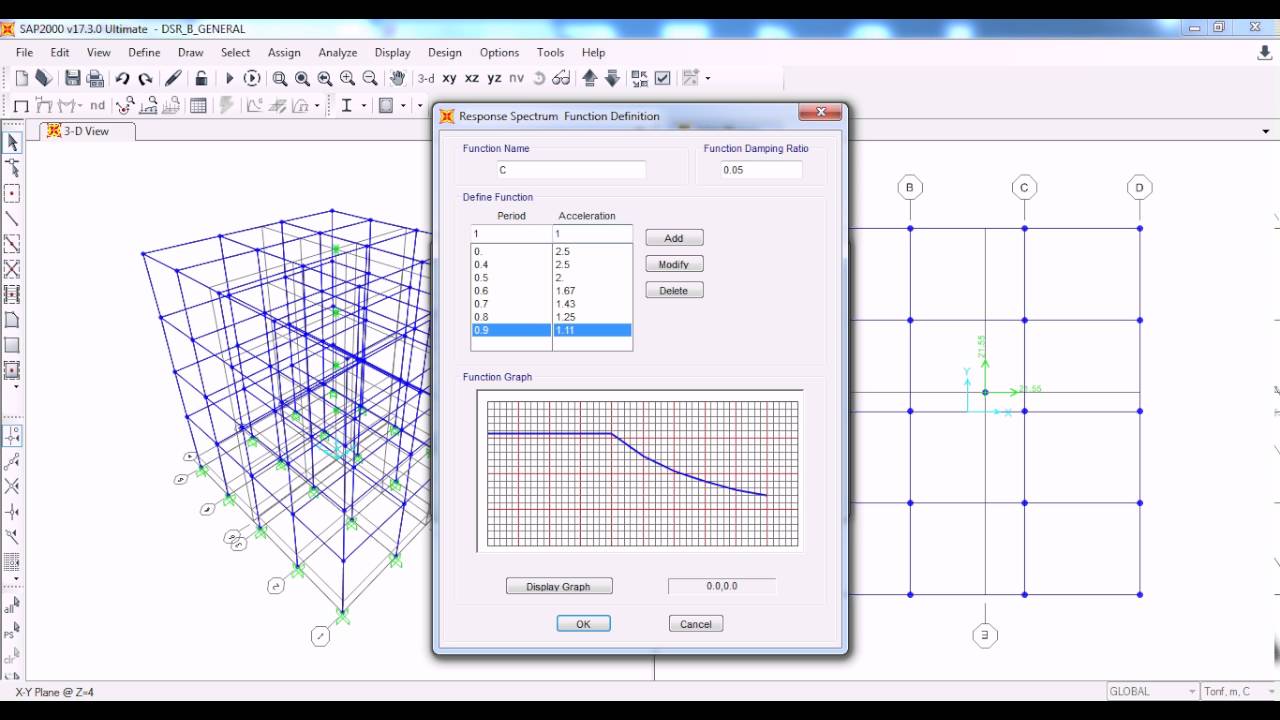Click the Zoom Out magnifier icon
The height and width of the screenshot is (720, 1280).
tap(369, 78)
